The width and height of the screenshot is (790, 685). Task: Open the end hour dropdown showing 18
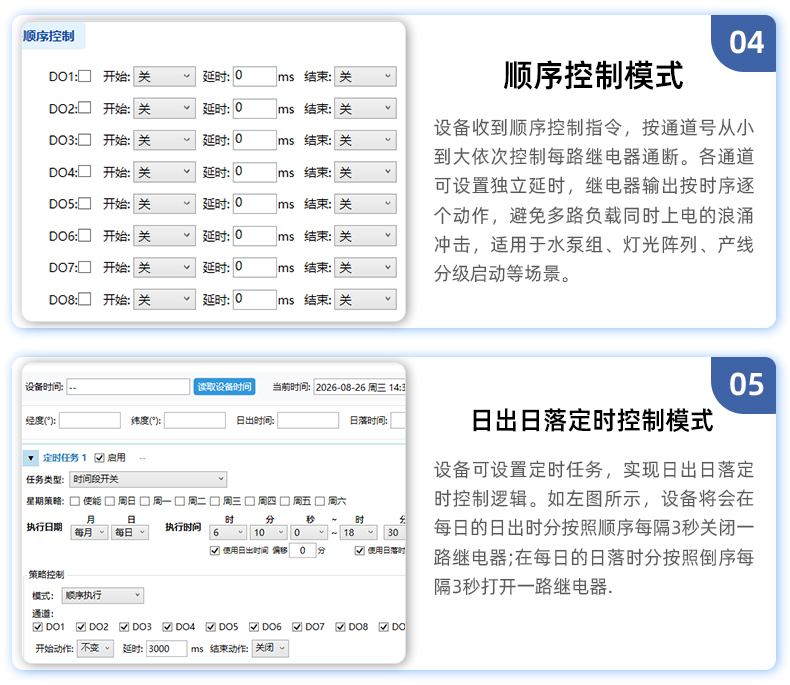click(x=359, y=532)
